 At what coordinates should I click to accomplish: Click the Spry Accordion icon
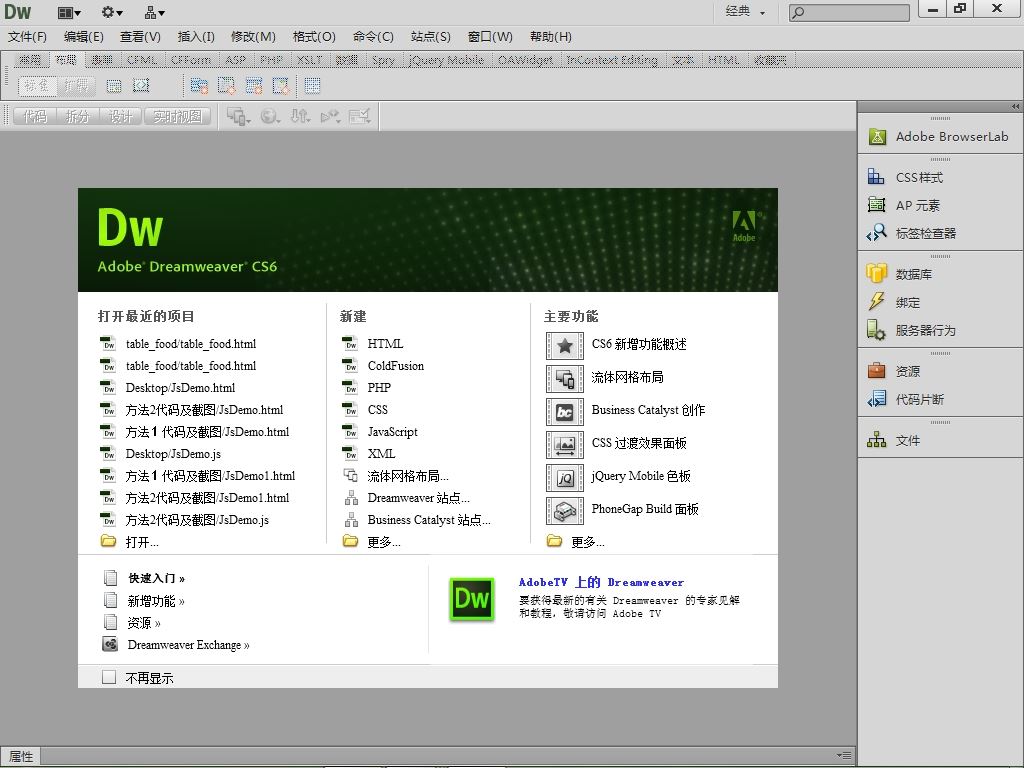tap(253, 86)
